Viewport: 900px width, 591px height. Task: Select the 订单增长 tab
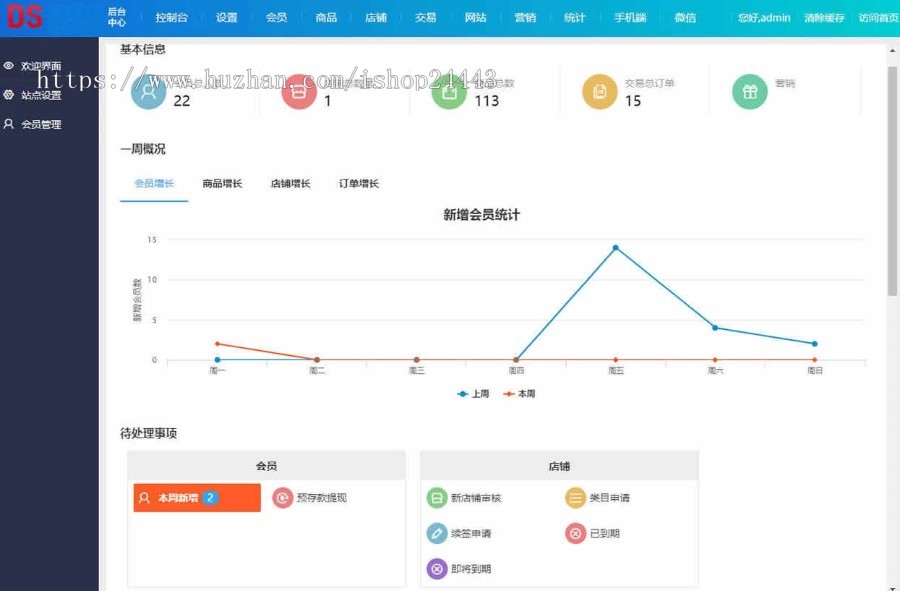[356, 183]
